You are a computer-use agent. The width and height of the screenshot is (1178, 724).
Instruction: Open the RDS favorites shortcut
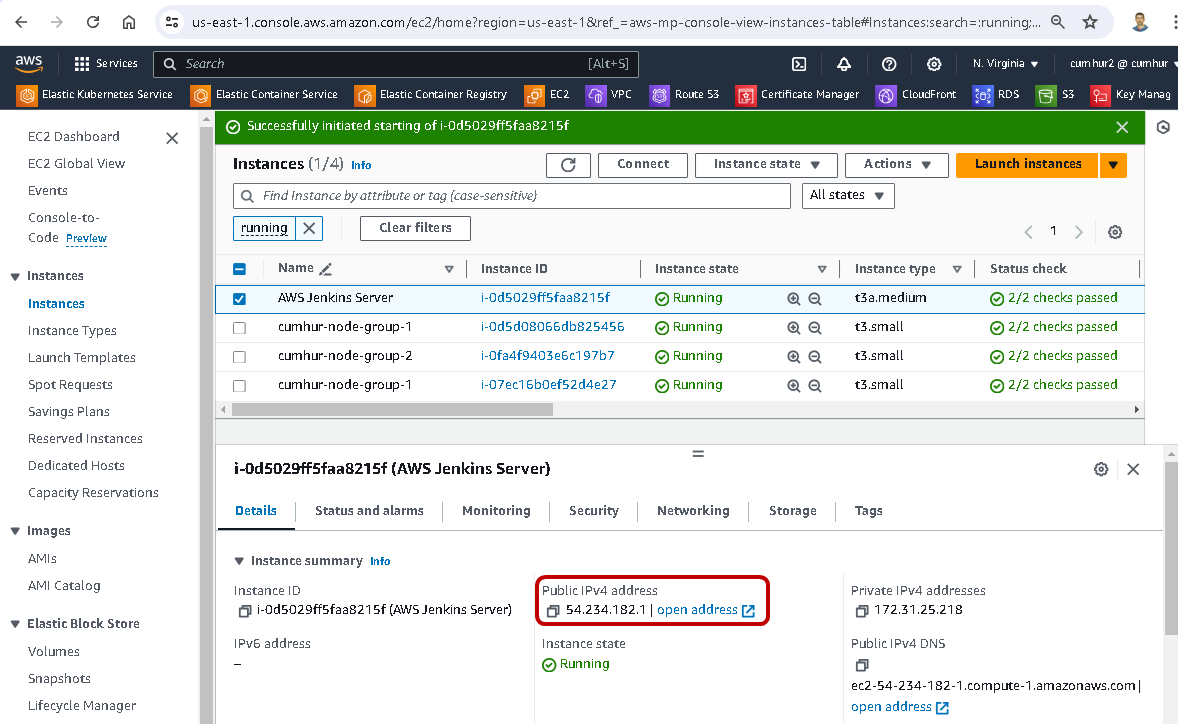click(996, 95)
